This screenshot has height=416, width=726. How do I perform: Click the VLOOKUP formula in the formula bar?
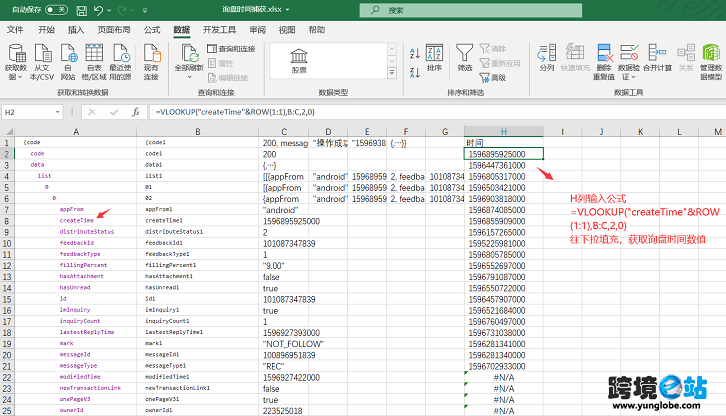235,112
